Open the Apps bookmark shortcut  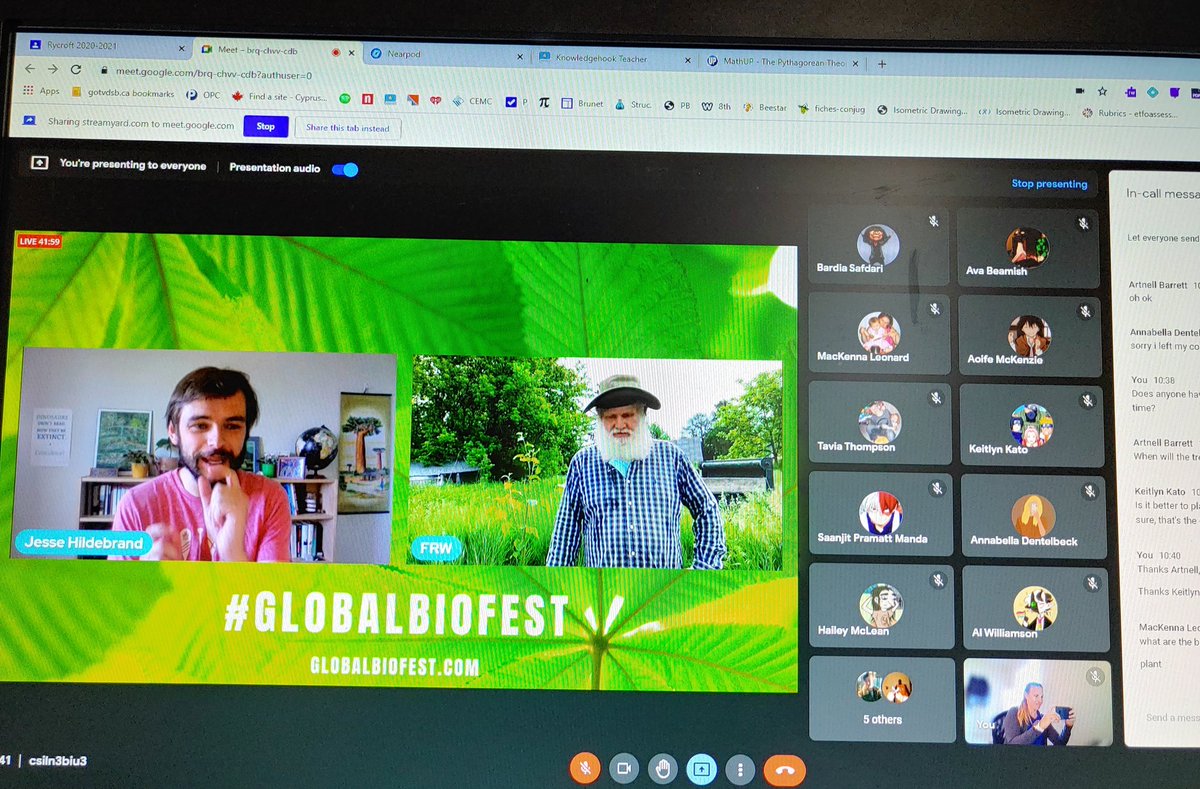[x=41, y=91]
